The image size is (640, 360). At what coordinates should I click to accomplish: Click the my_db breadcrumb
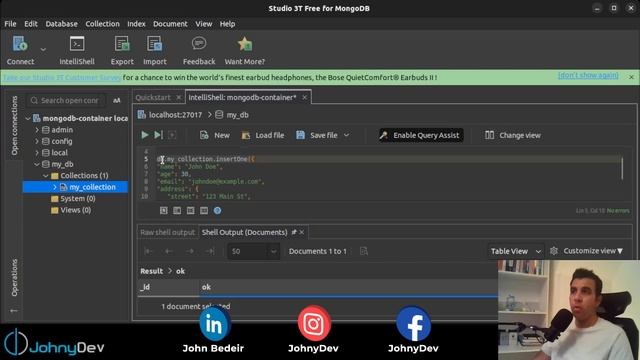[238, 115]
